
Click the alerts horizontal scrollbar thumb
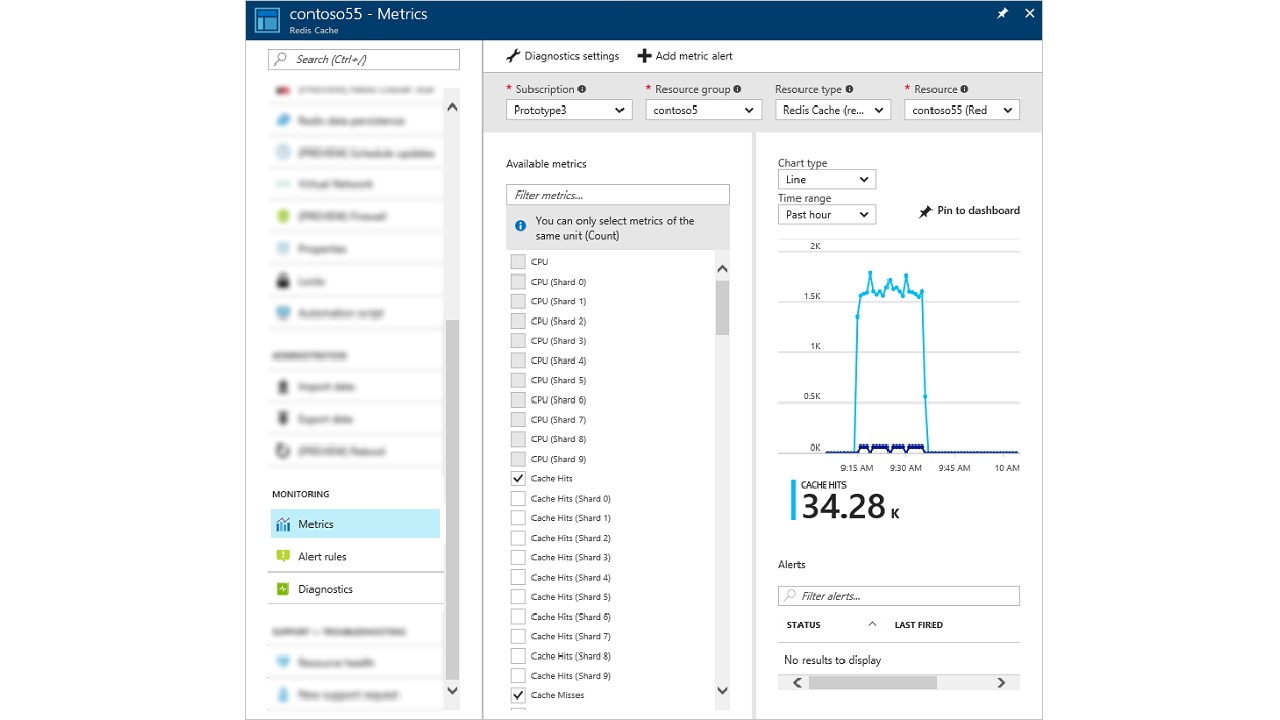[873, 683]
